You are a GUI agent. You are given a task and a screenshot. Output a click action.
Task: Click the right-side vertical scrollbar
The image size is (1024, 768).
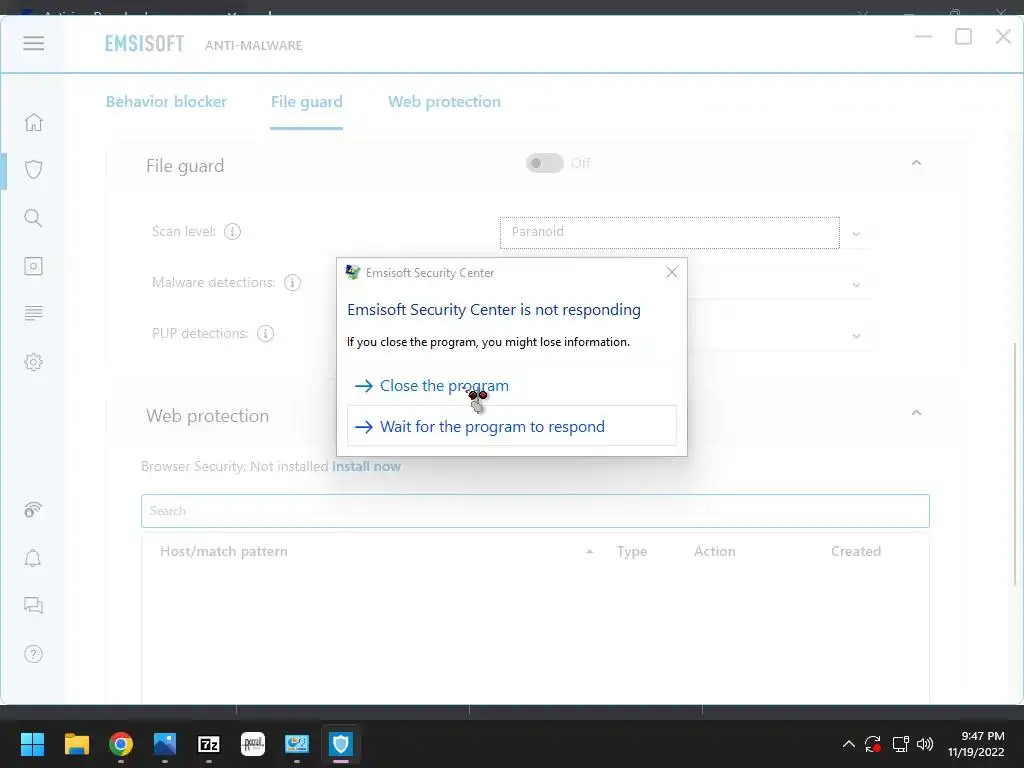tap(1016, 464)
